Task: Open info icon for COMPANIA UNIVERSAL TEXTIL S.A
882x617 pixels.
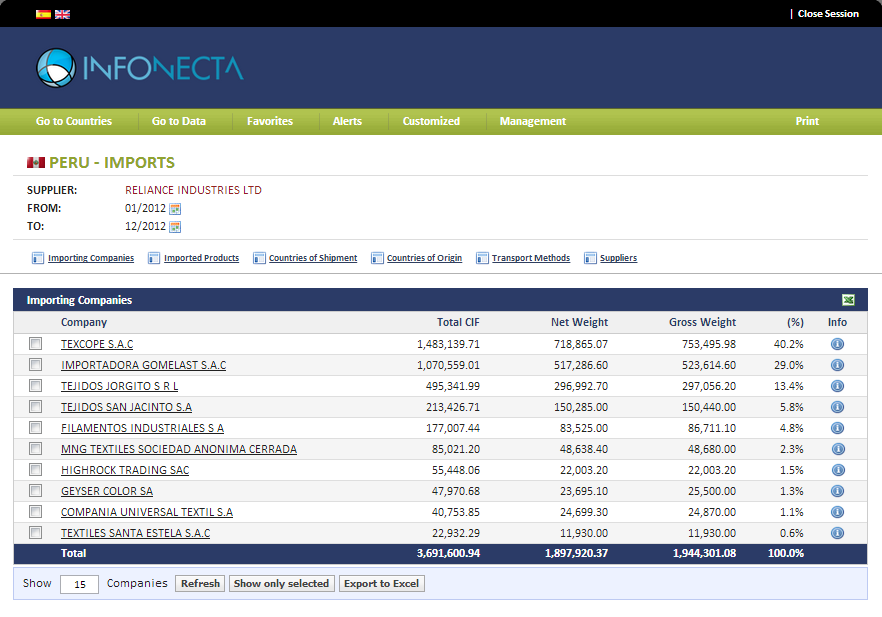Action: click(x=838, y=512)
